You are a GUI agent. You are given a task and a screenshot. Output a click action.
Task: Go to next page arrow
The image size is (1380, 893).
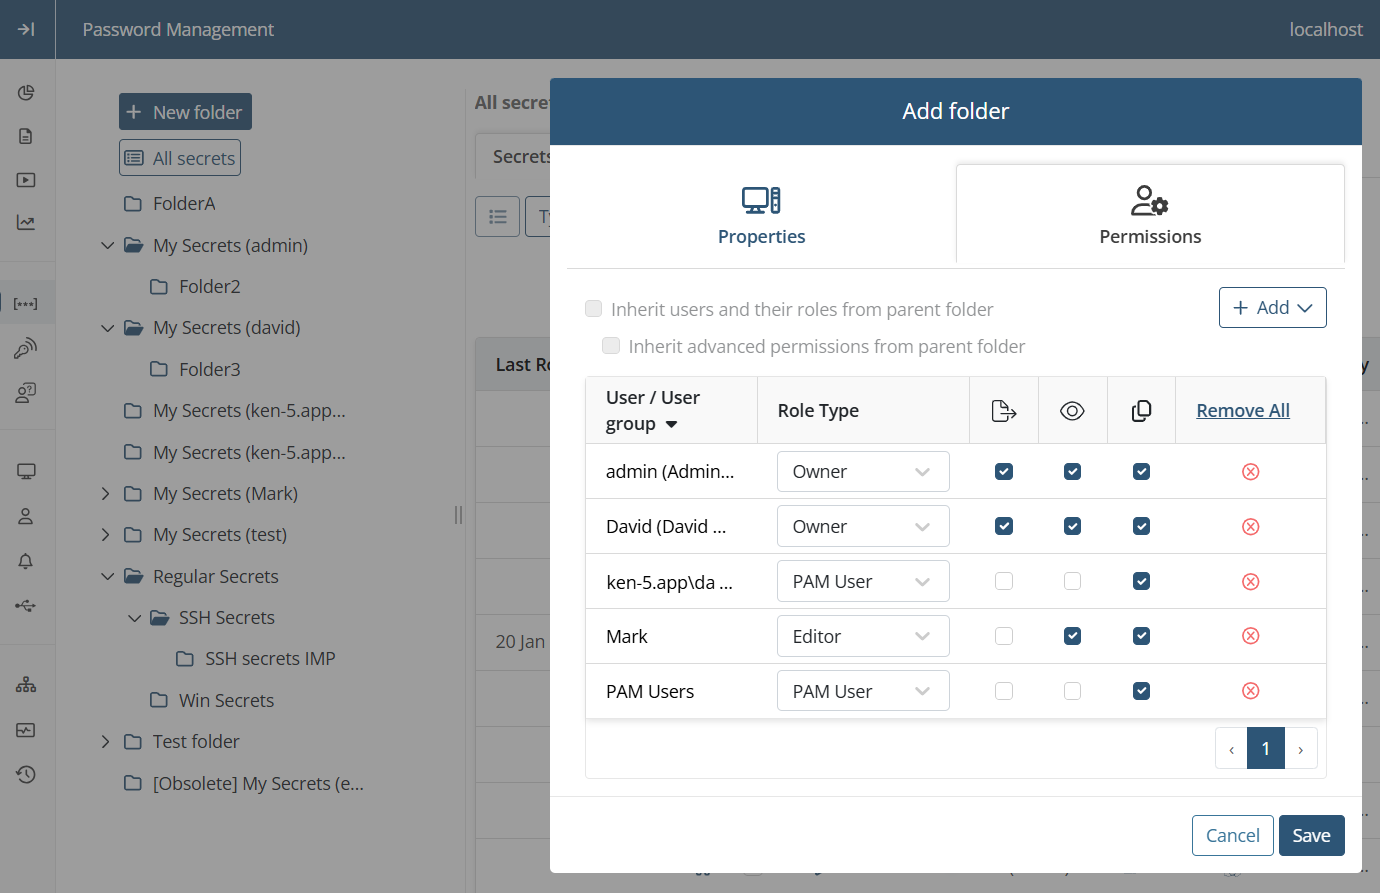[x=1301, y=748]
